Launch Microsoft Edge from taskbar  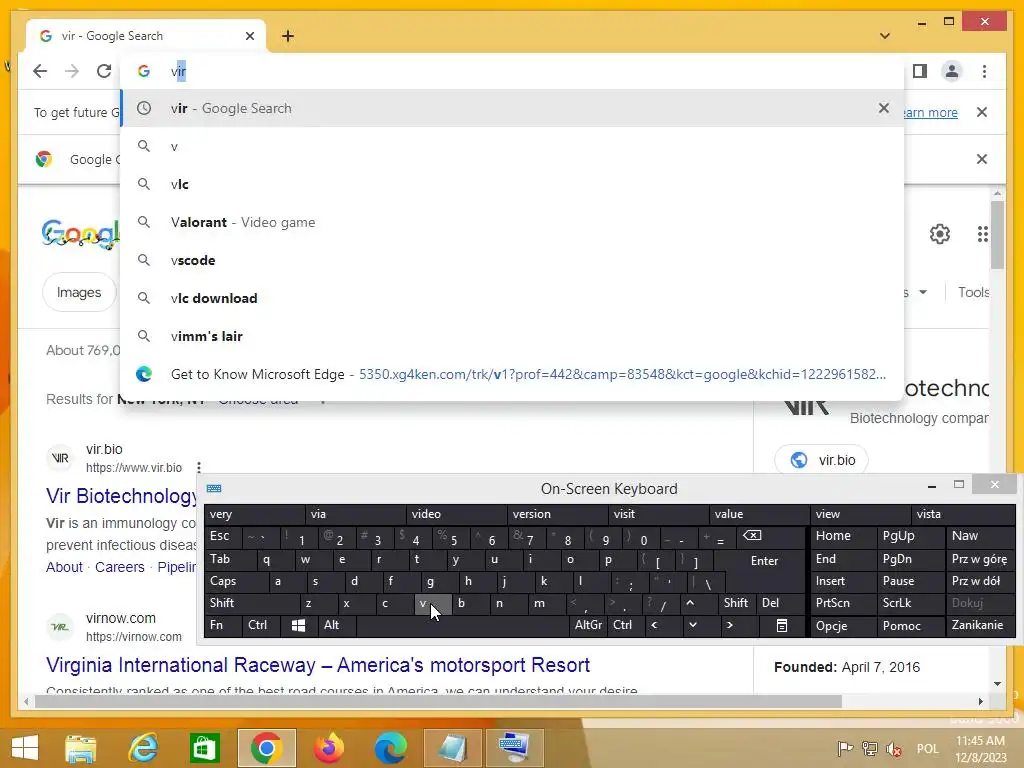coord(391,748)
